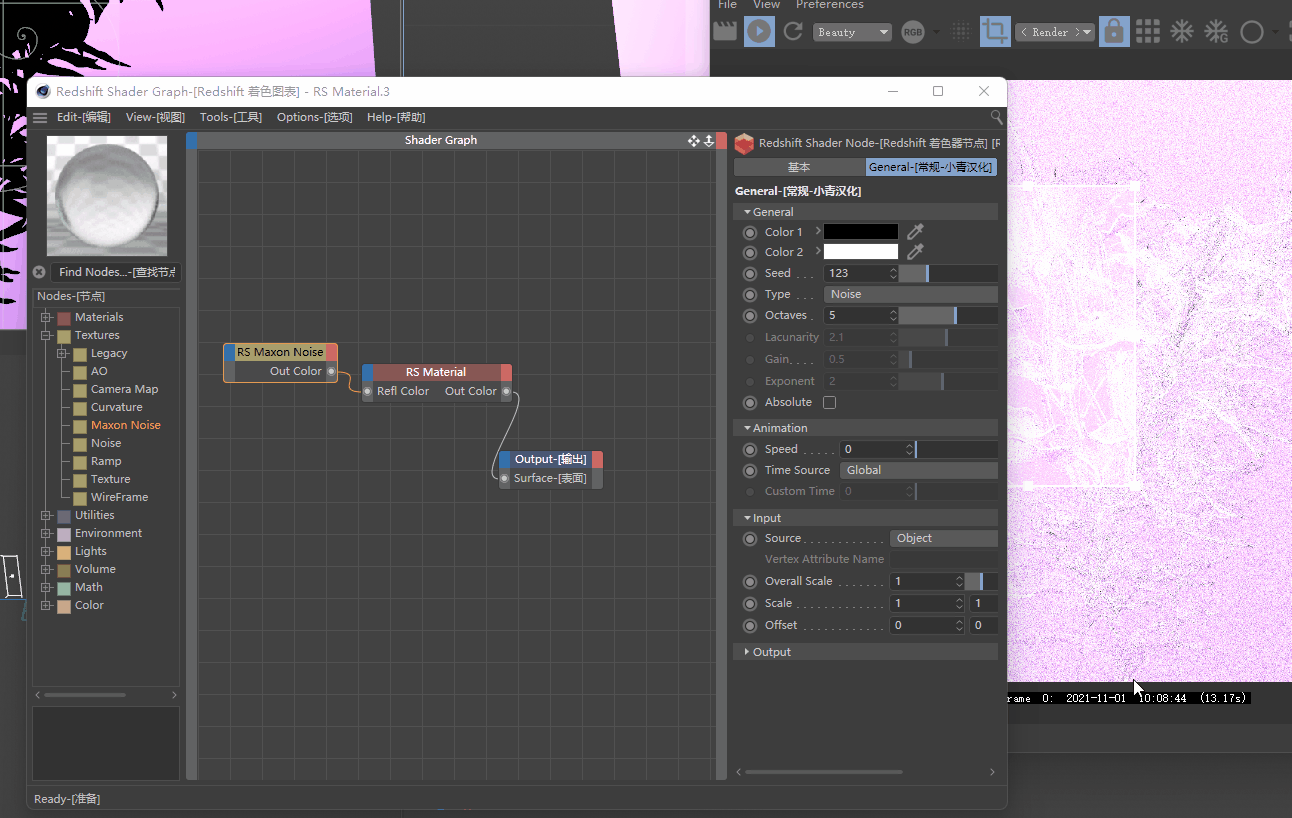The image size is (1292, 818).
Task: Toggle the animation dot beside Overall Scale
Action: pyautogui.click(x=750, y=581)
